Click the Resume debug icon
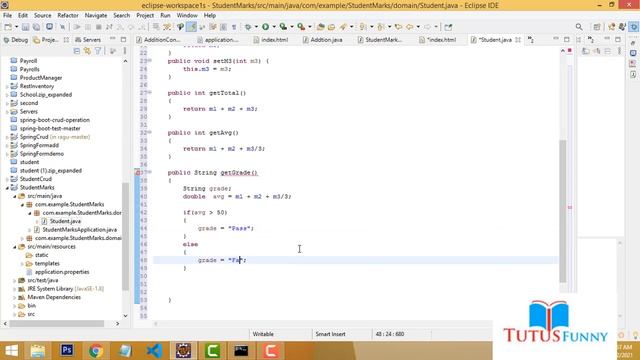Image resolution: width=640 pixels, height=360 pixels. (x=77, y=27)
